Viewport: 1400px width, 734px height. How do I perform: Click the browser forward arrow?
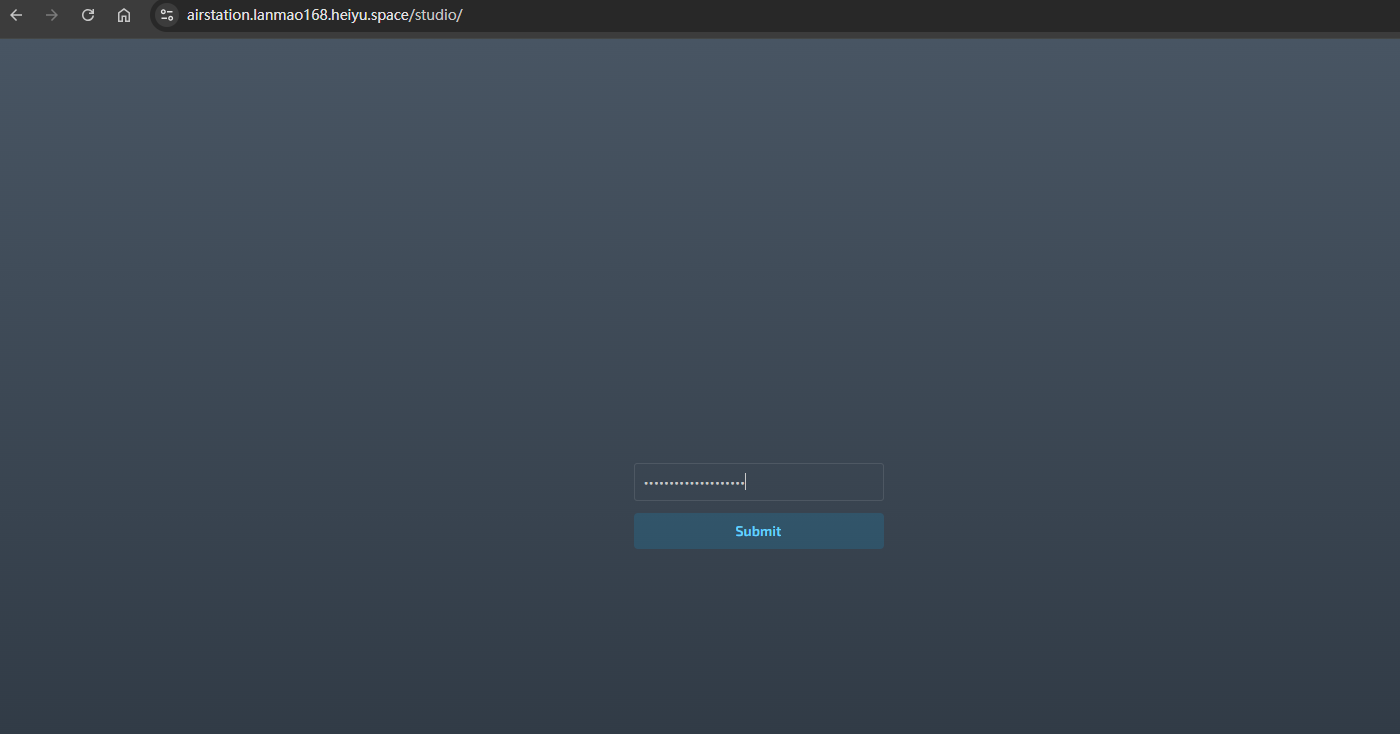tap(52, 15)
